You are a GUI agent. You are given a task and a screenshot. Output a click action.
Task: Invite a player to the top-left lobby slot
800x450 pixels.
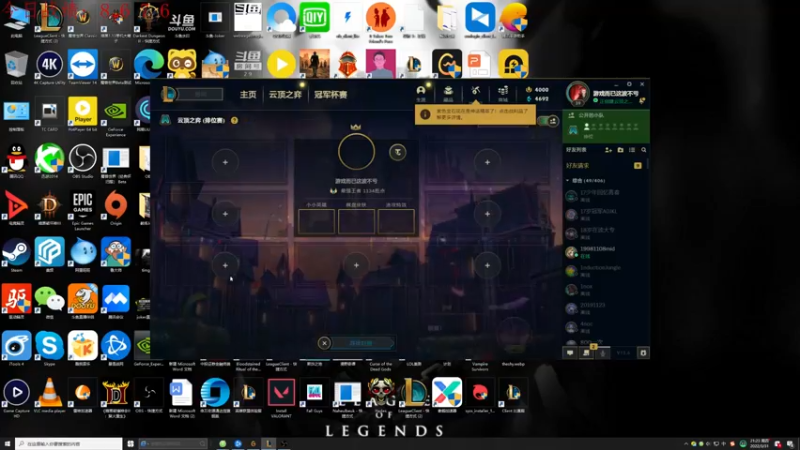[225, 162]
